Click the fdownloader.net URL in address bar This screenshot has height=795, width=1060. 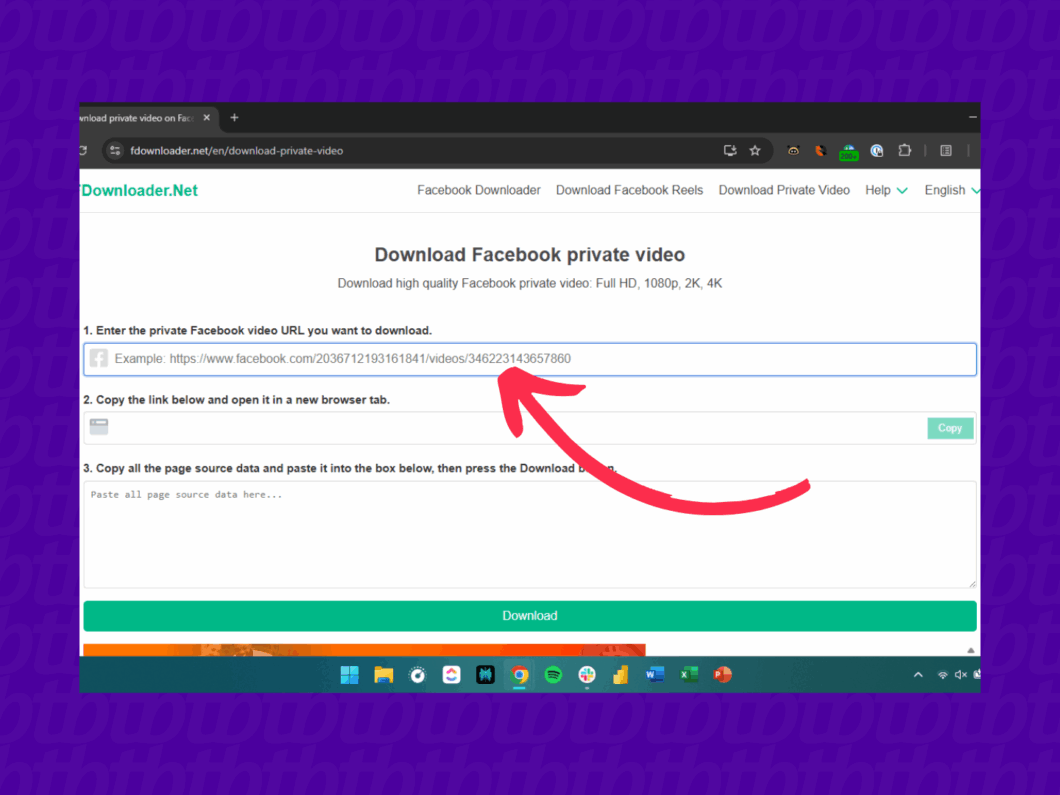(237, 151)
